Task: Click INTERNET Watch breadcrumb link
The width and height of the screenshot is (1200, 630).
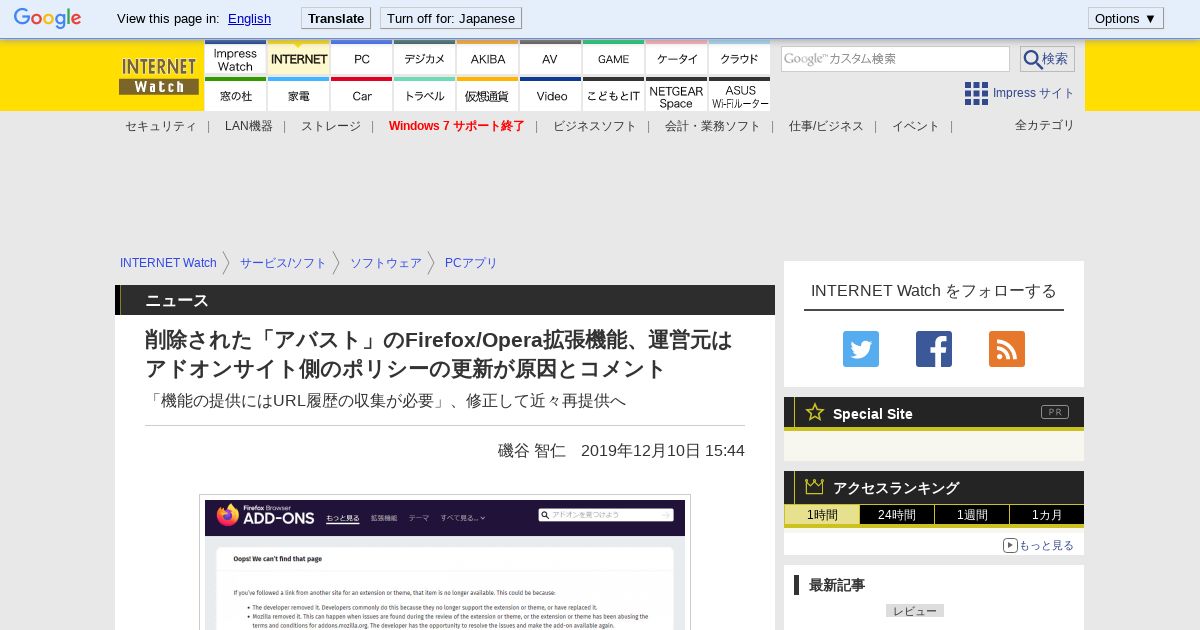Action: coord(168,263)
